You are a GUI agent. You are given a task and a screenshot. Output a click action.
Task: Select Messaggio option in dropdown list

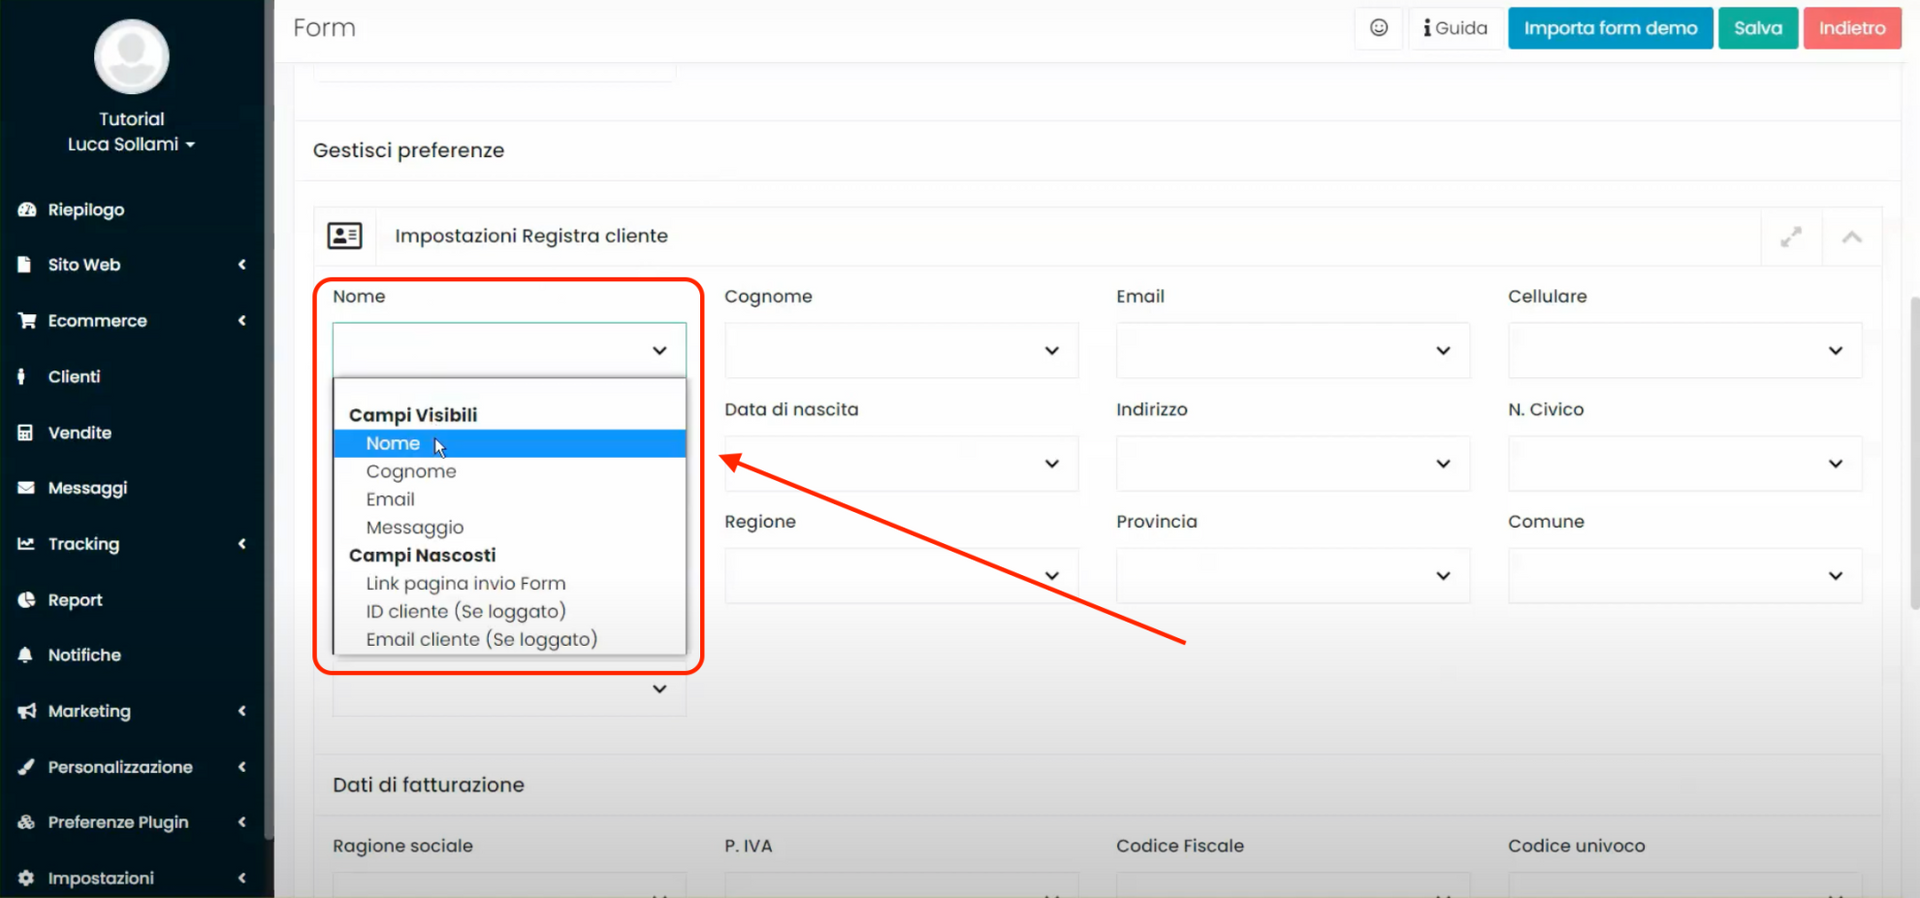tap(510, 527)
